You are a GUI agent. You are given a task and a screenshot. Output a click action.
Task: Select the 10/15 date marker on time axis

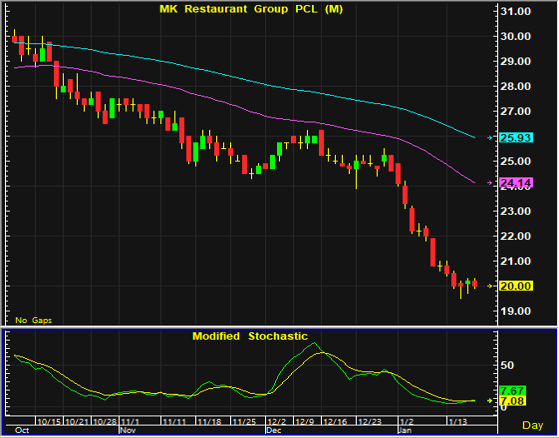click(x=49, y=422)
